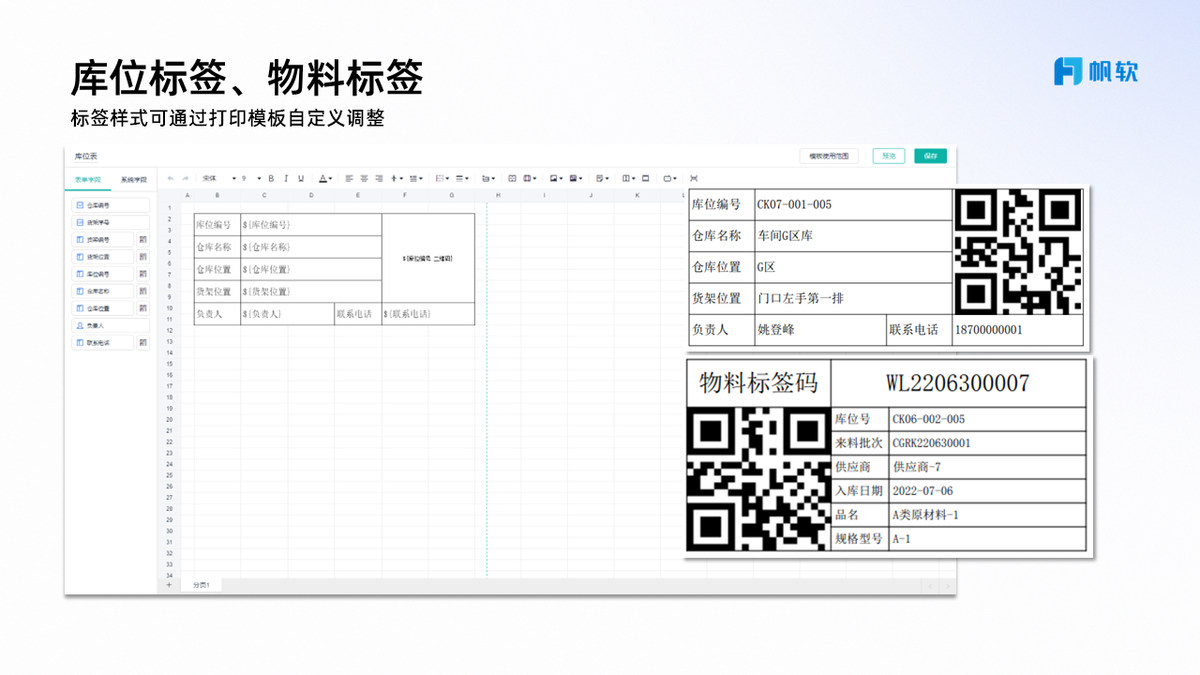Align text to the left
This screenshot has width=1200, height=675.
349,178
